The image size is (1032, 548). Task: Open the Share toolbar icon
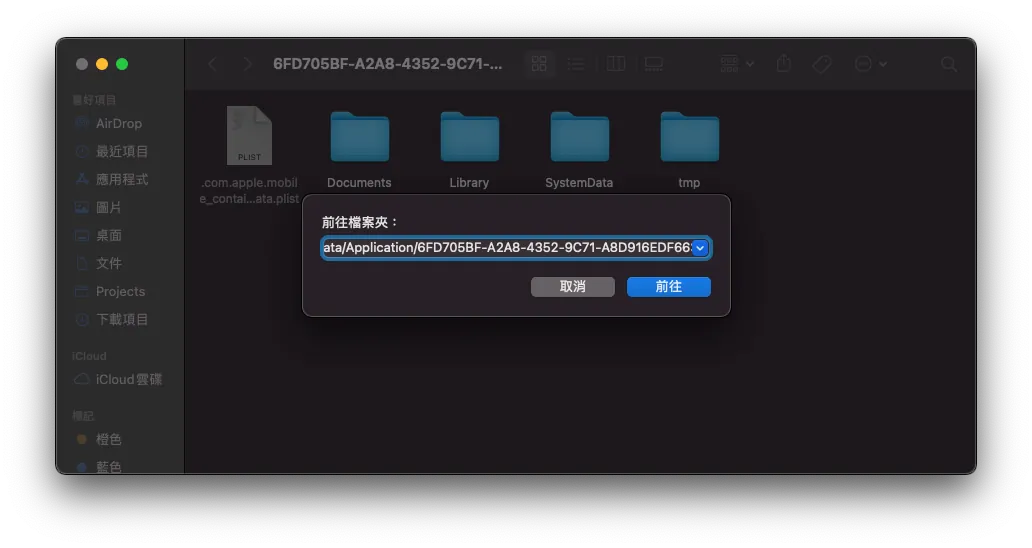point(784,64)
